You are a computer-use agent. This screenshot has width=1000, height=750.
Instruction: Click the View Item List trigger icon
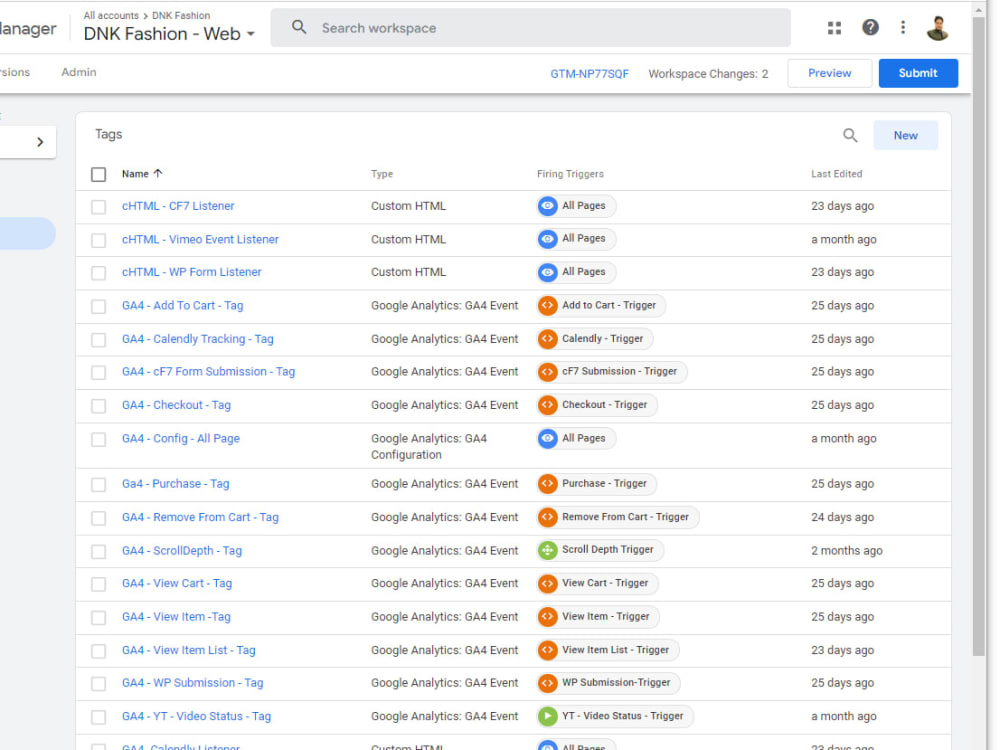point(547,650)
